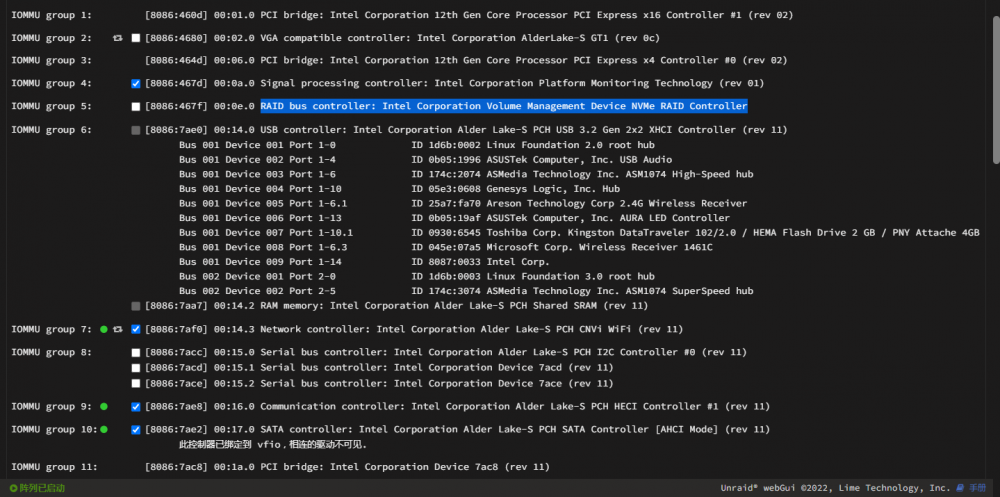The width and height of the screenshot is (1000, 497).
Task: Click the green status dot for IOMMU group 7
Action: [x=104, y=329]
